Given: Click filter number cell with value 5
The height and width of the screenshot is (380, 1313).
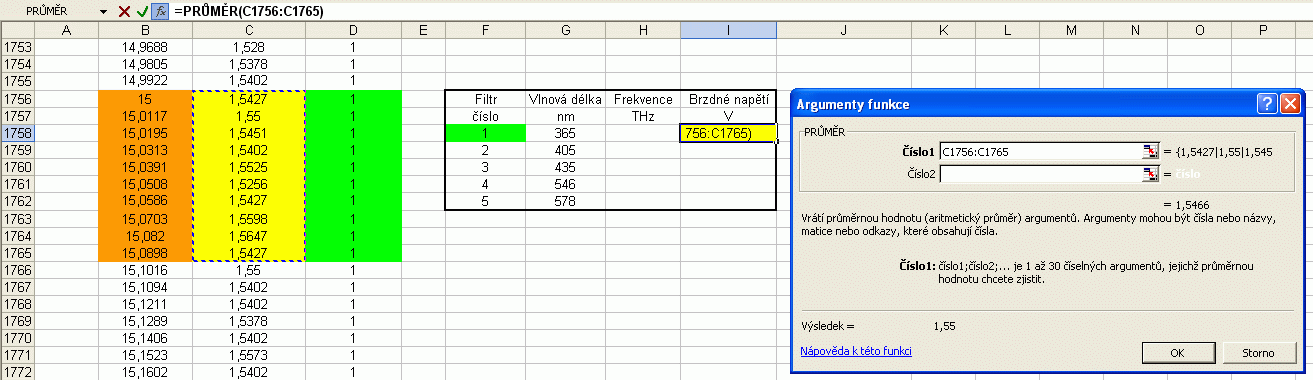Looking at the screenshot, I should pyautogui.click(x=485, y=201).
